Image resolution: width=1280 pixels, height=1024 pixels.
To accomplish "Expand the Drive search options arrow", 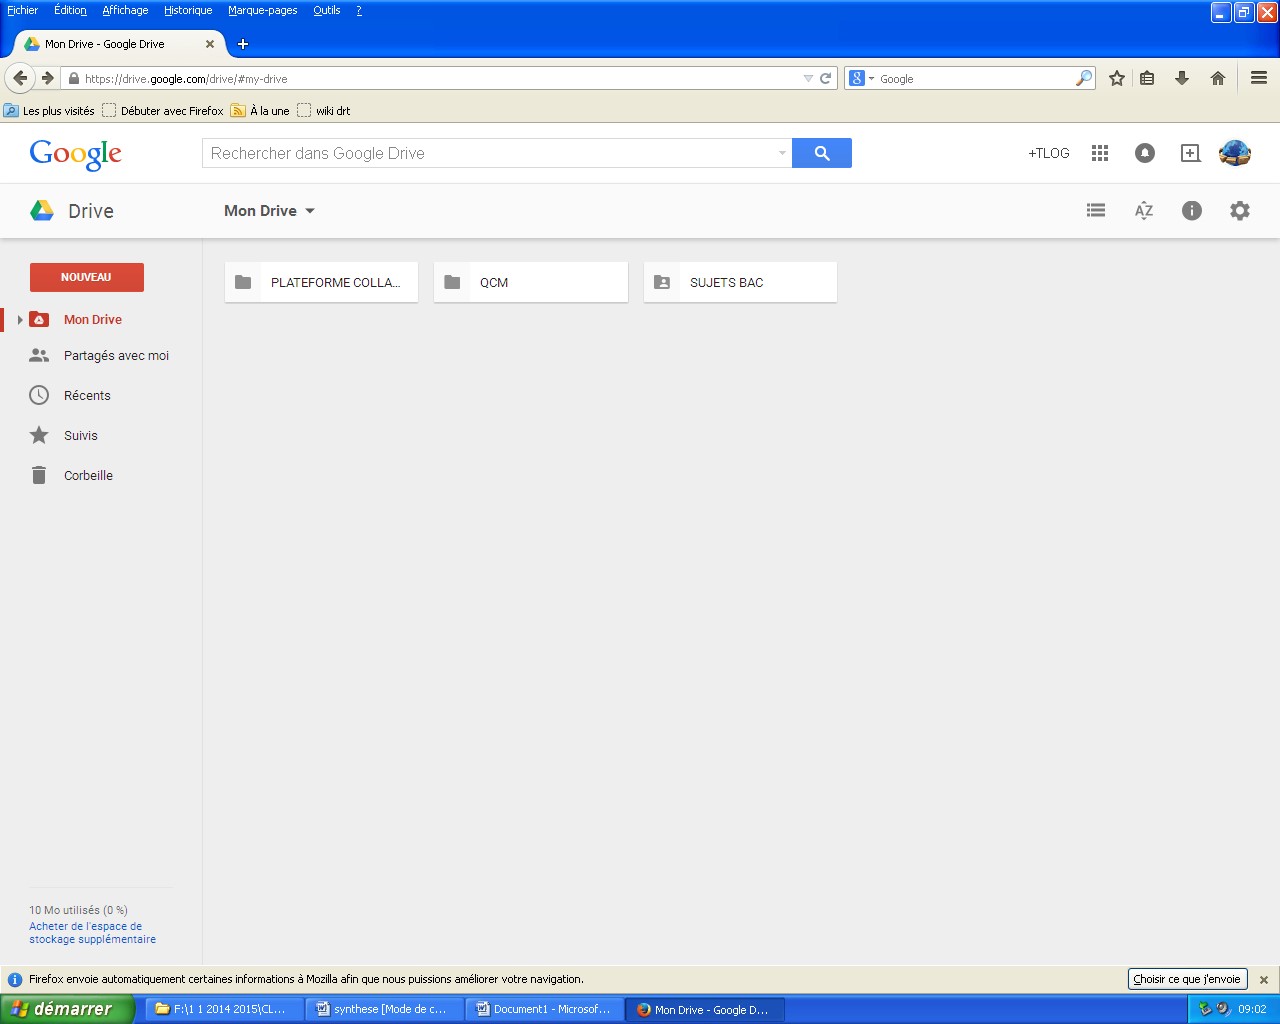I will [x=782, y=153].
